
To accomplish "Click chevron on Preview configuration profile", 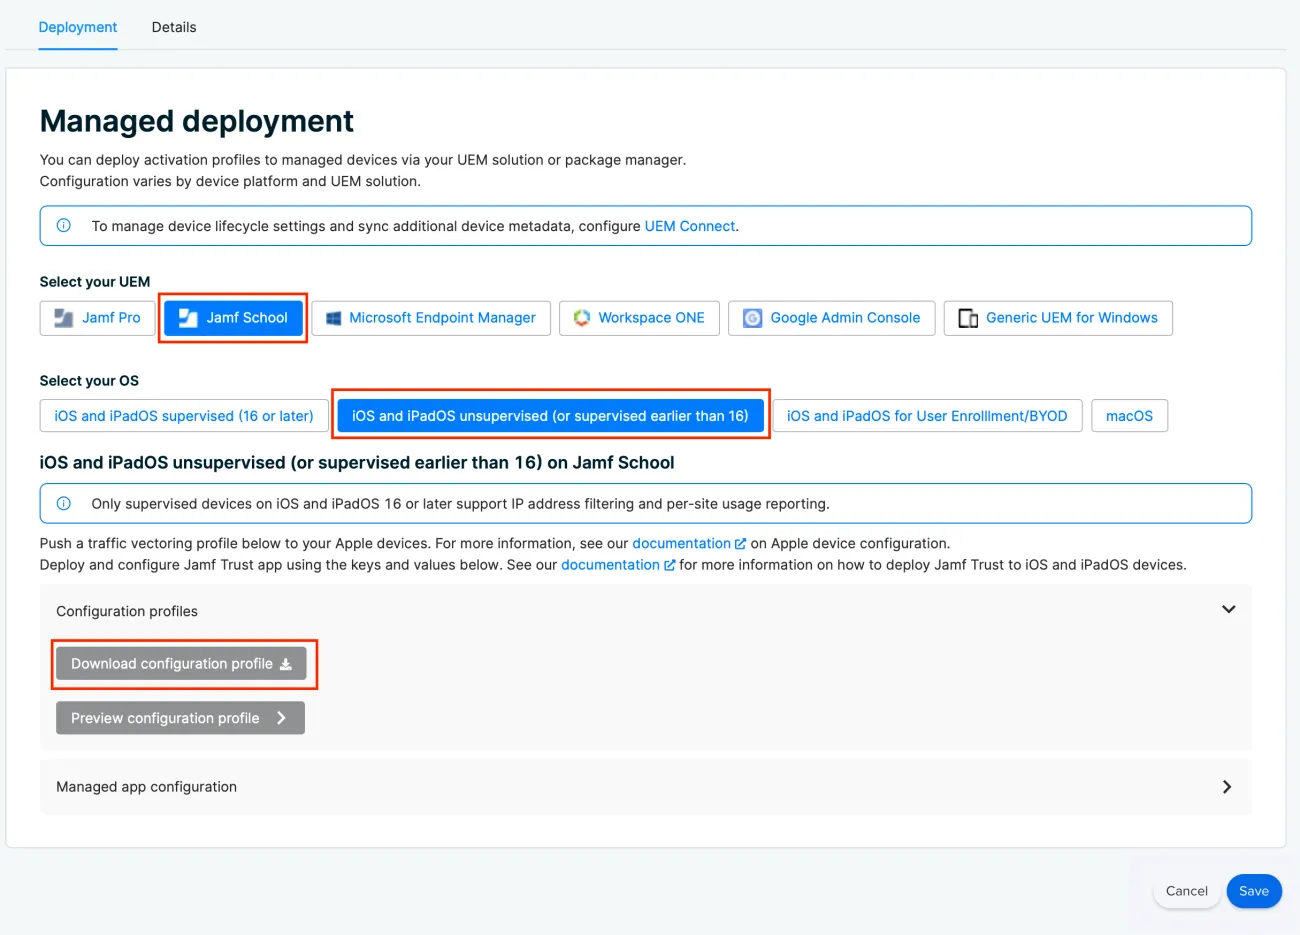I will click(281, 718).
